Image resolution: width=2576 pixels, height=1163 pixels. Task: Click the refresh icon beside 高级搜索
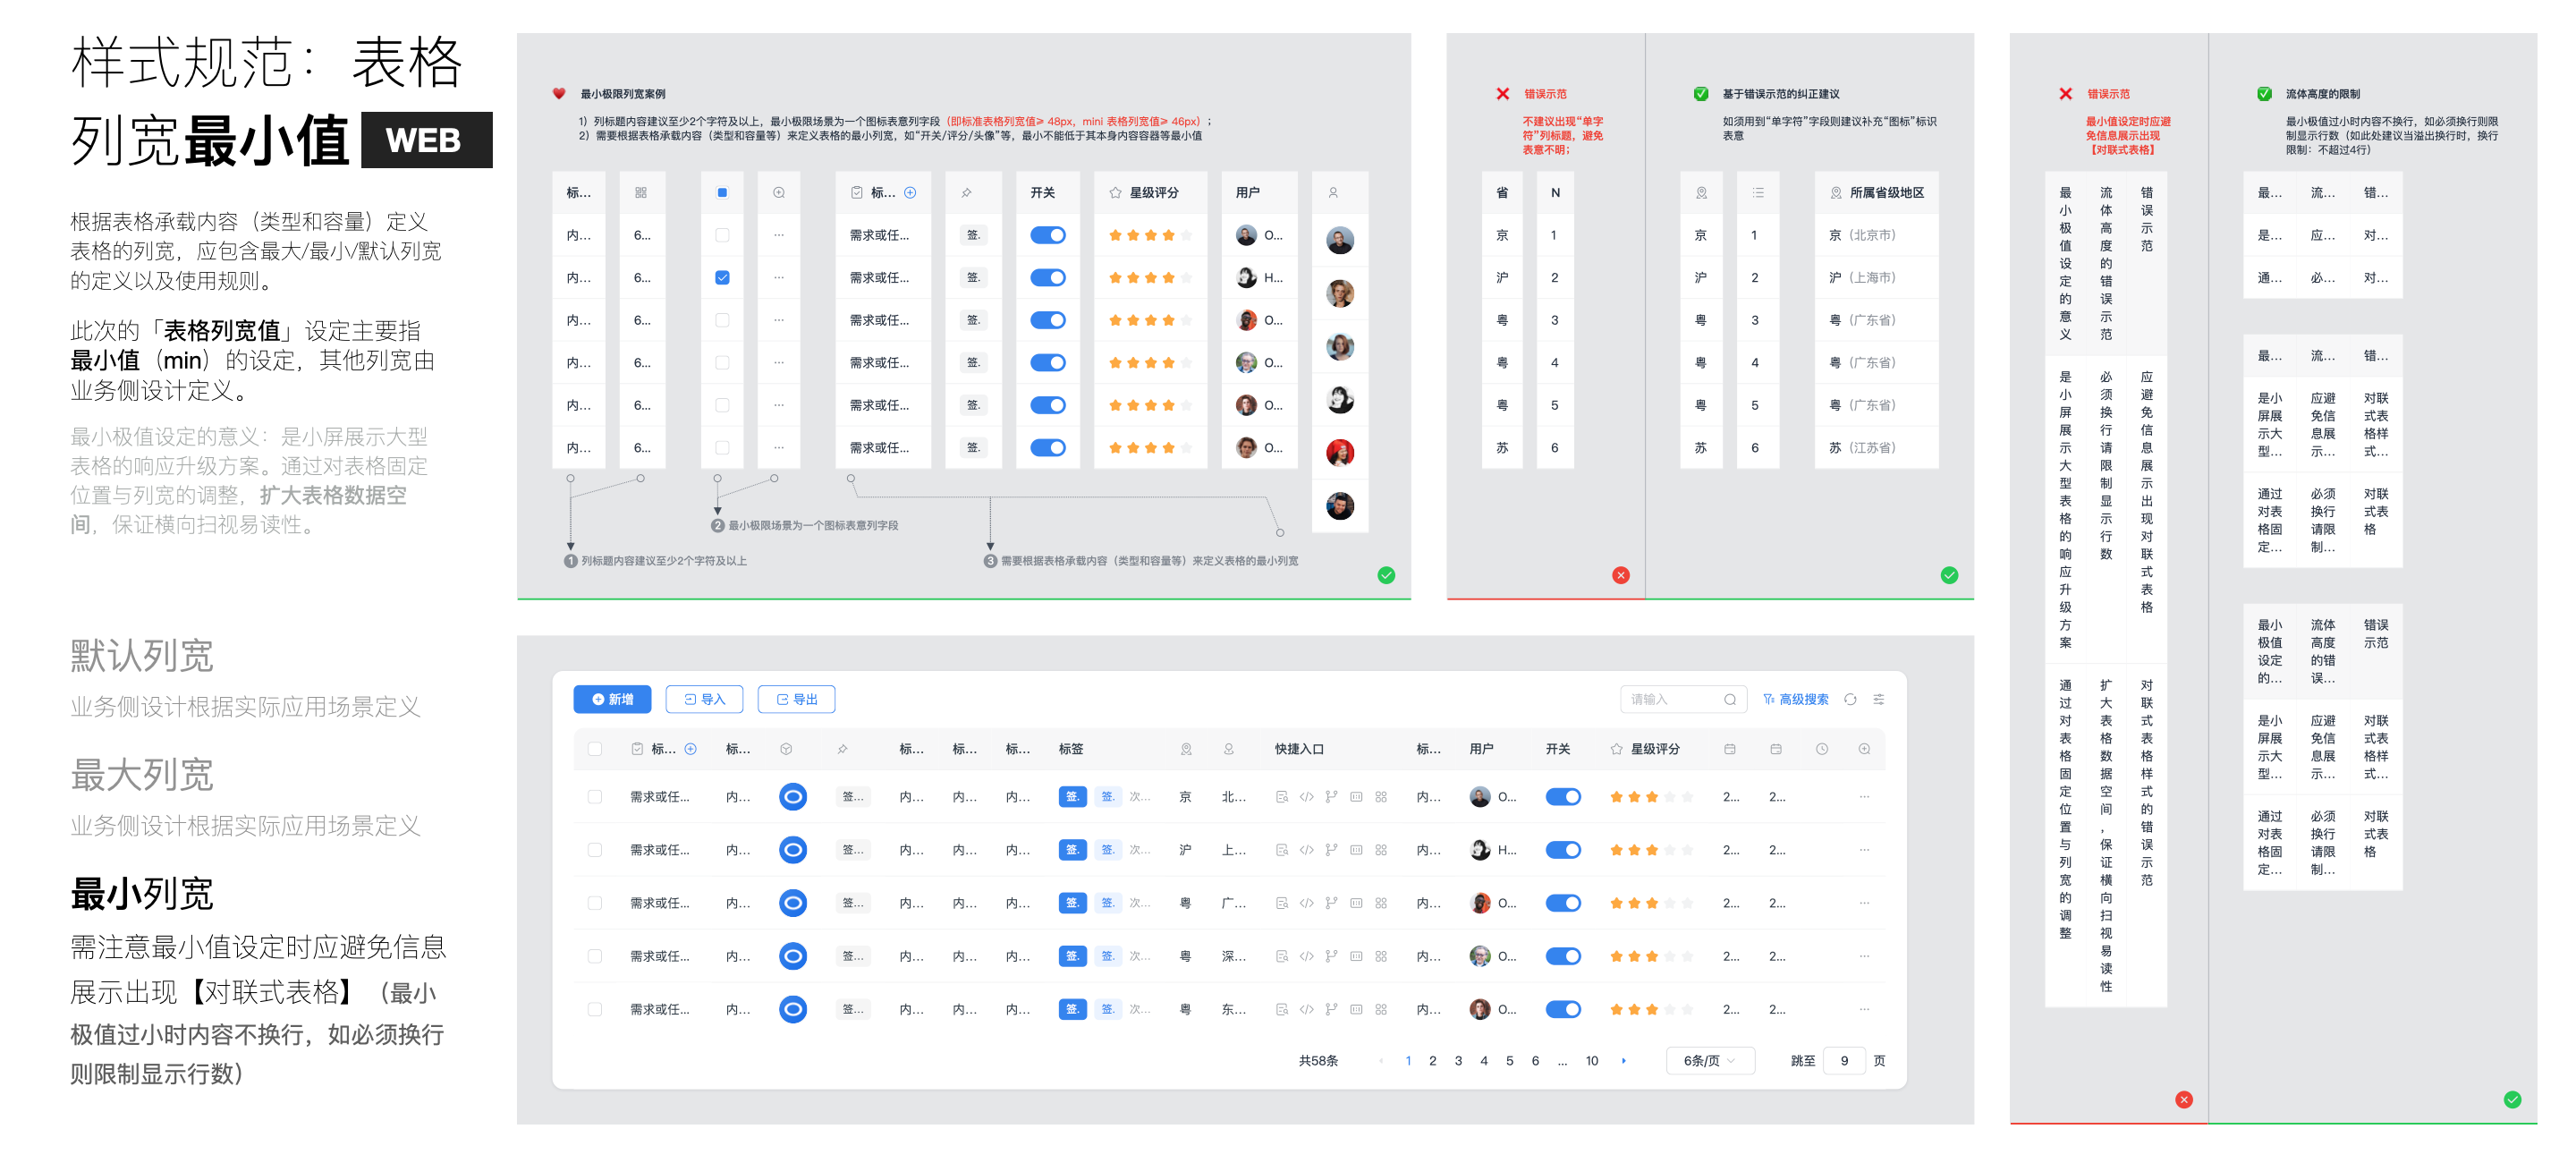click(x=1850, y=699)
